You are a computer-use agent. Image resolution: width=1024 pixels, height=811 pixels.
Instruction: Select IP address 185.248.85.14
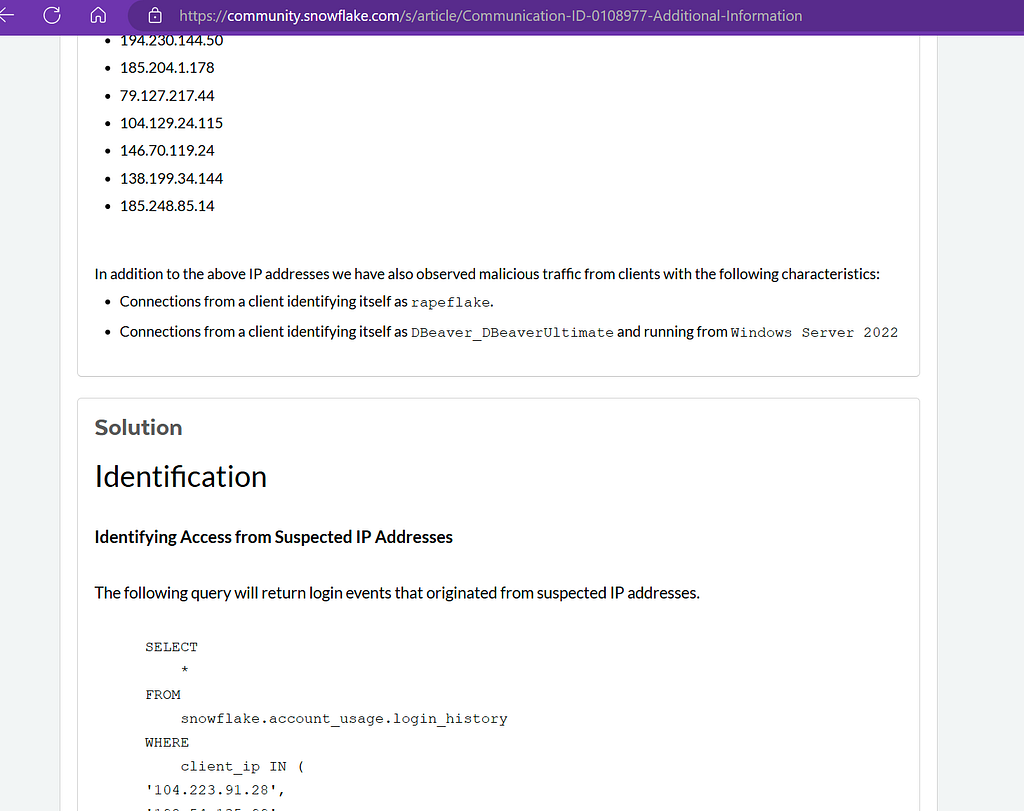[x=167, y=206]
